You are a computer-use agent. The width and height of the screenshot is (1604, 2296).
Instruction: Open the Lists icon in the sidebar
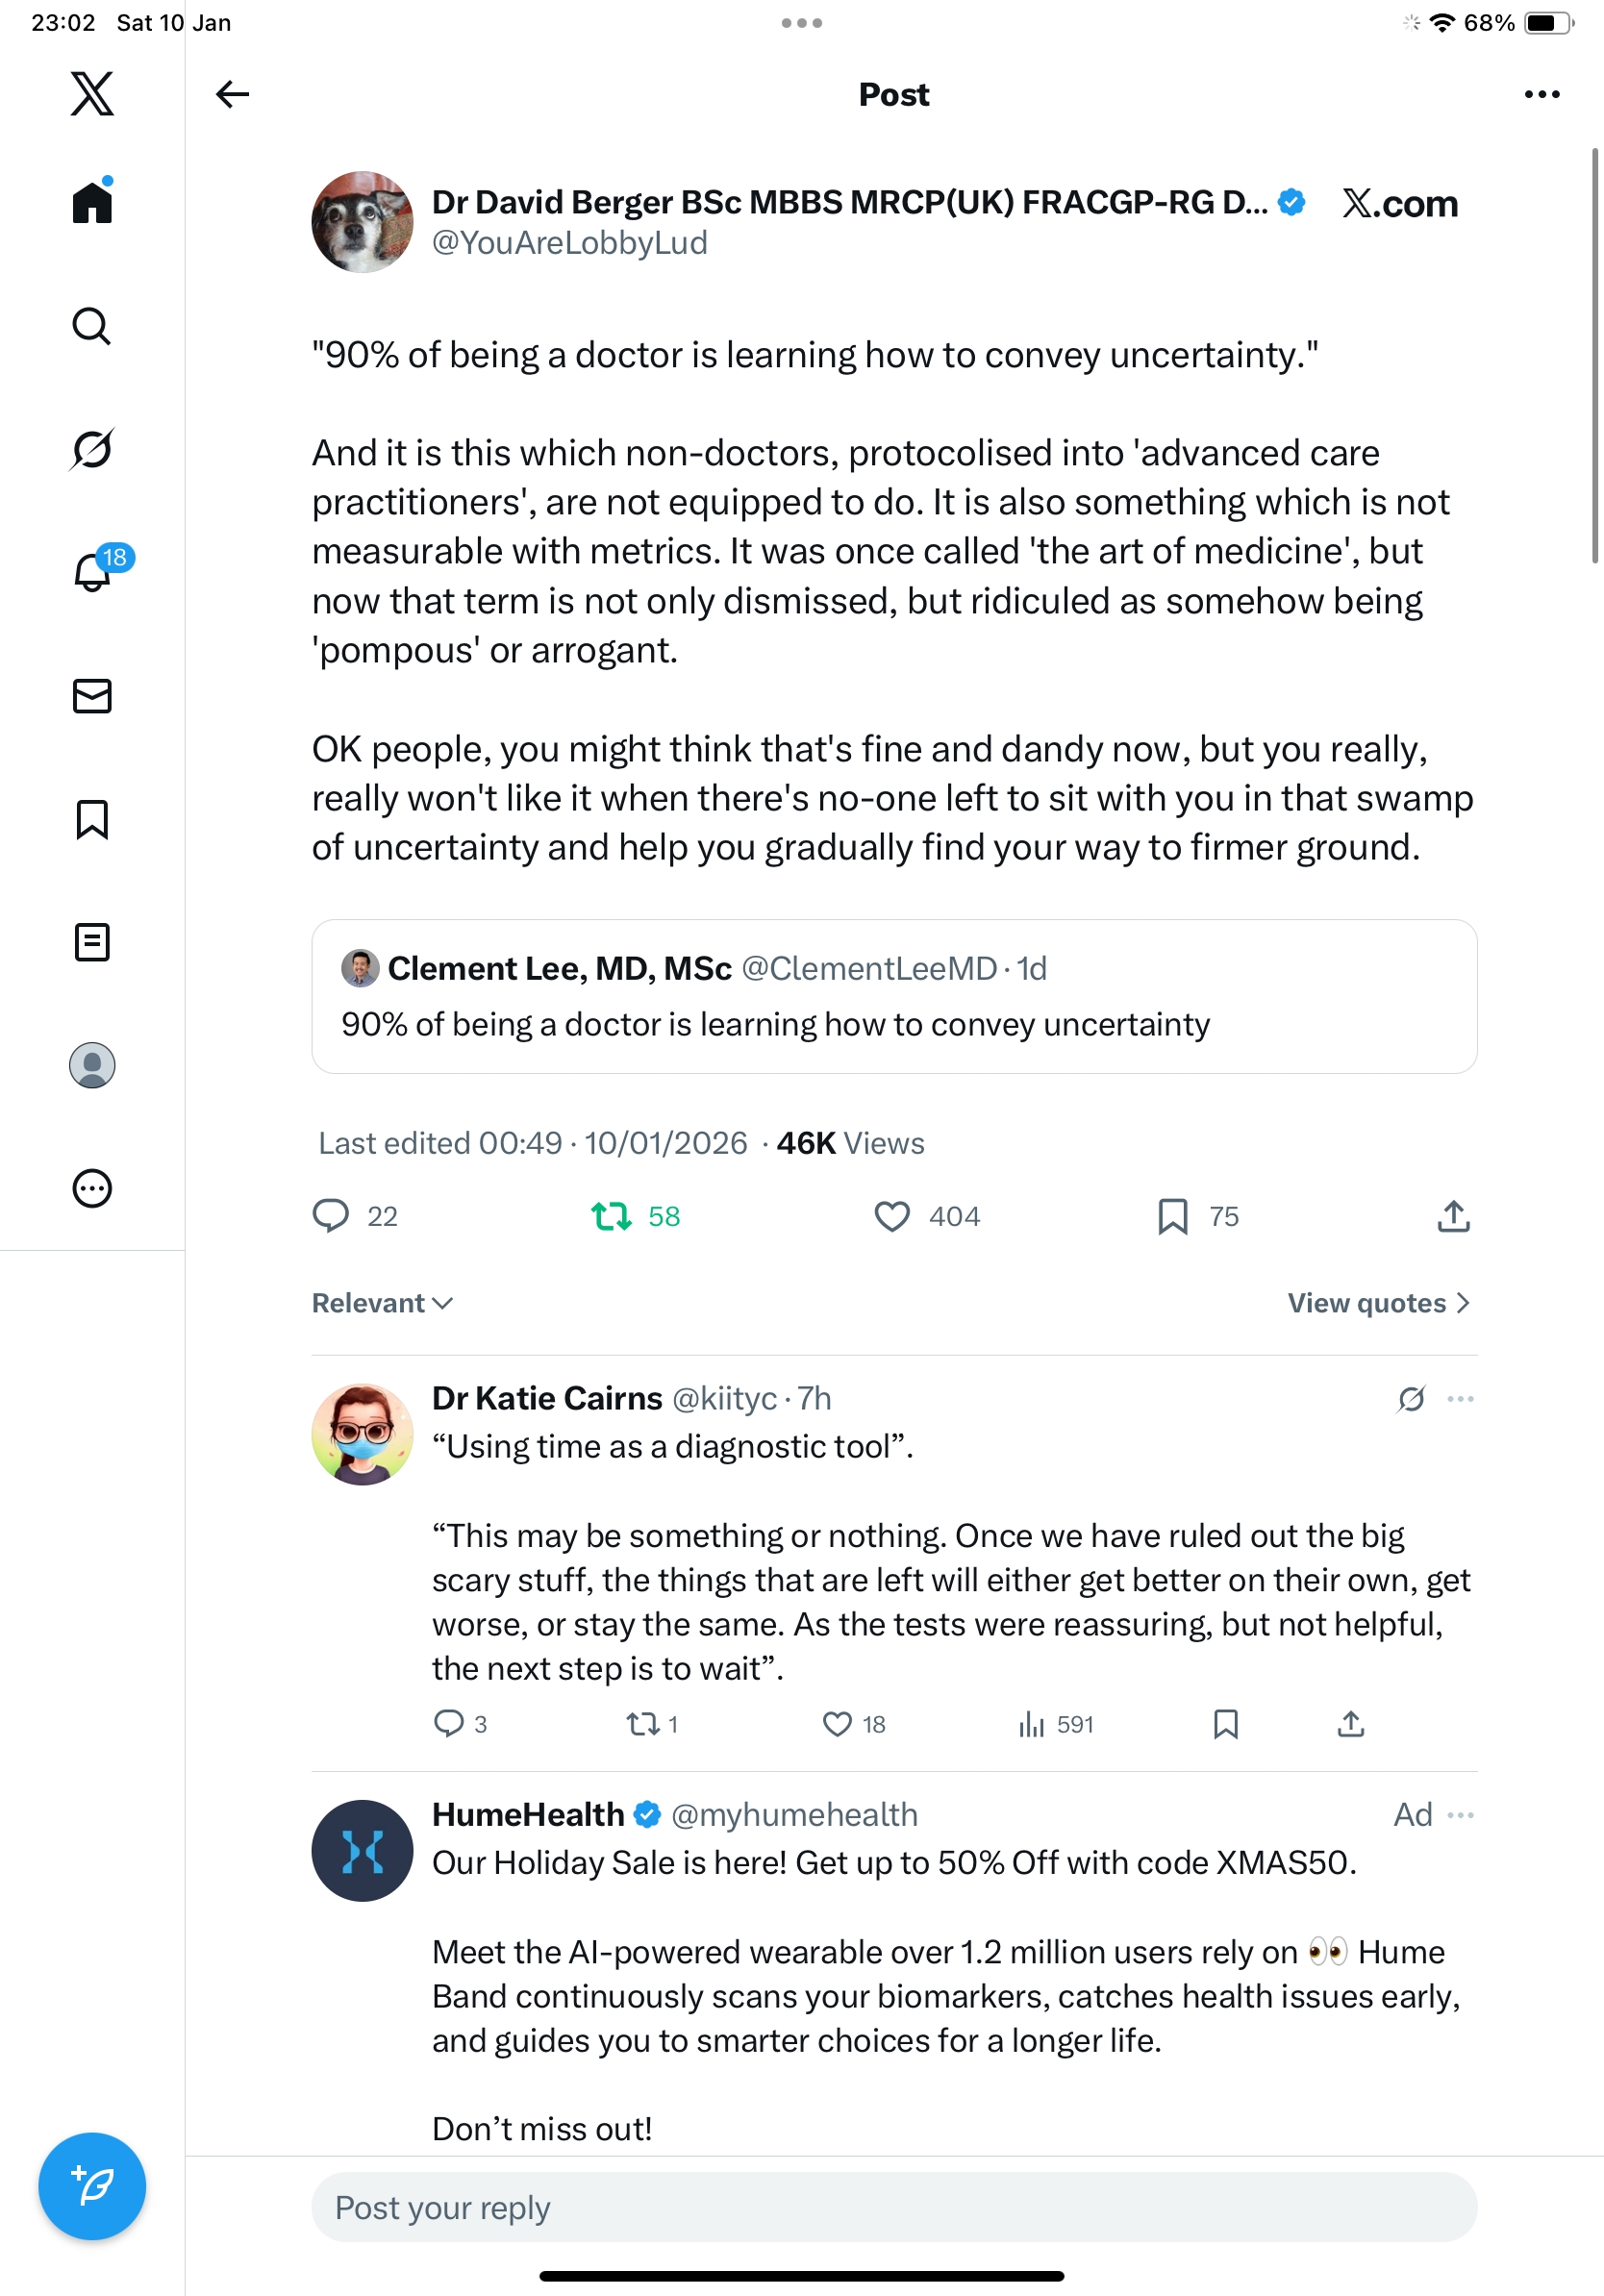coord(92,942)
